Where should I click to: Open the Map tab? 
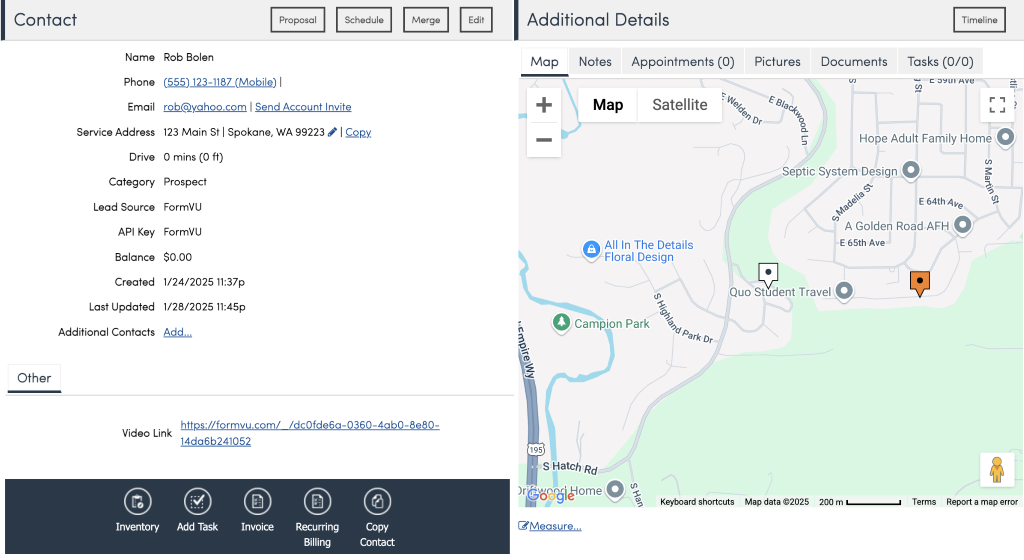(544, 61)
